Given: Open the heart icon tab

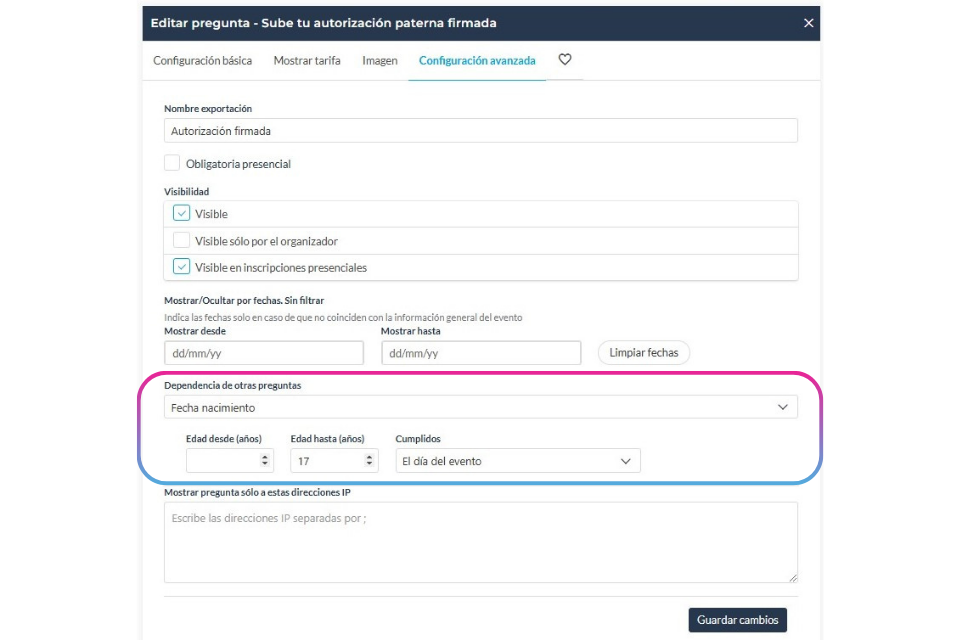Looking at the screenshot, I should (x=564, y=59).
